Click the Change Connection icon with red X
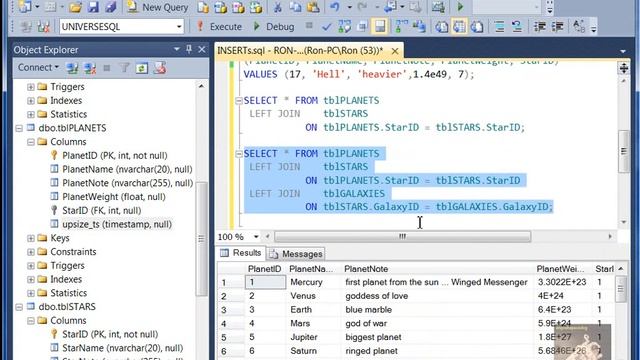 pyautogui.click(x=43, y=27)
